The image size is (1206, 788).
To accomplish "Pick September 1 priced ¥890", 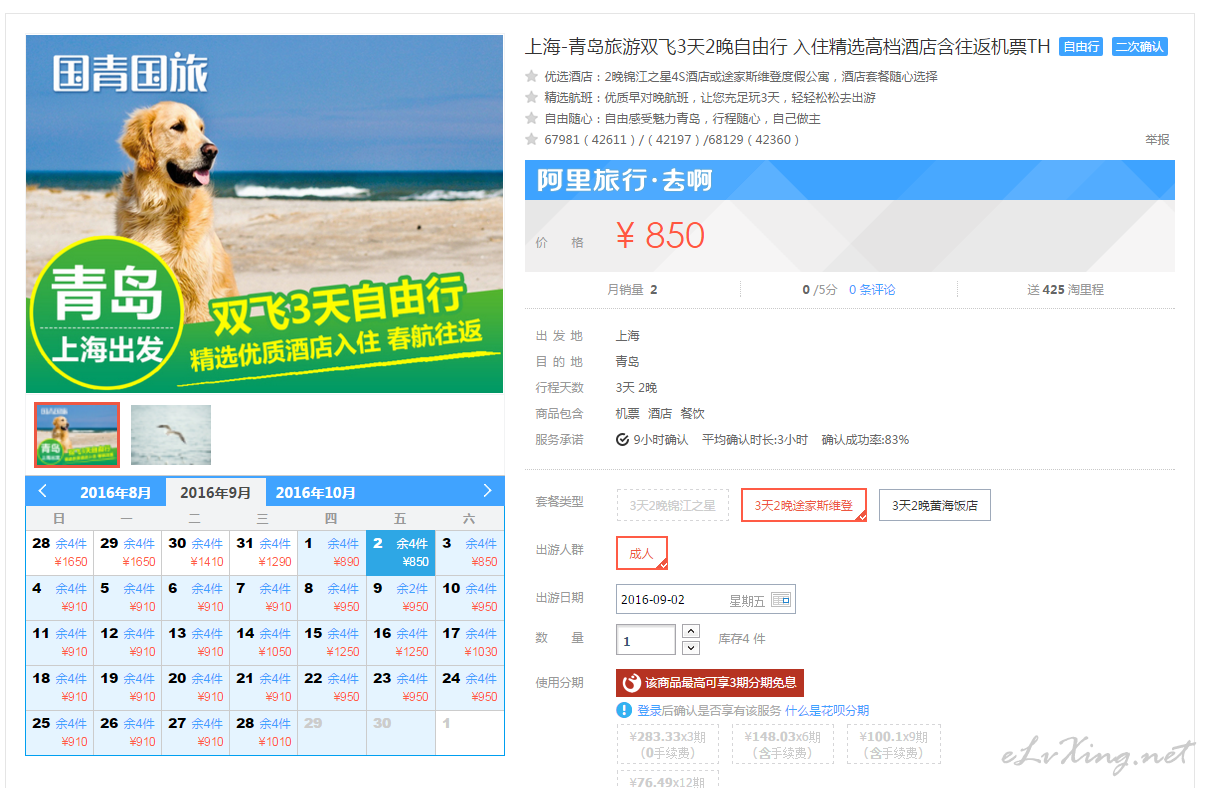I will tap(331, 552).
